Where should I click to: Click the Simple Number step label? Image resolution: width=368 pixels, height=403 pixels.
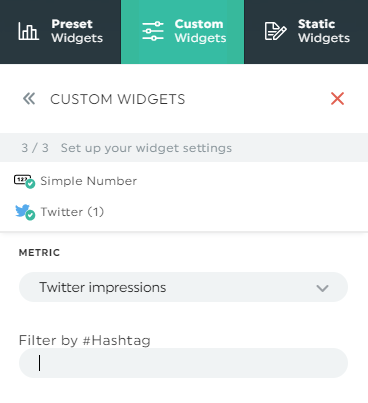(x=88, y=181)
